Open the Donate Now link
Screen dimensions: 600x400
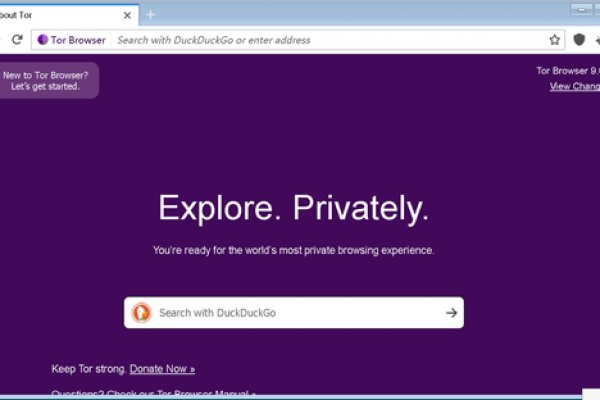[x=162, y=368]
